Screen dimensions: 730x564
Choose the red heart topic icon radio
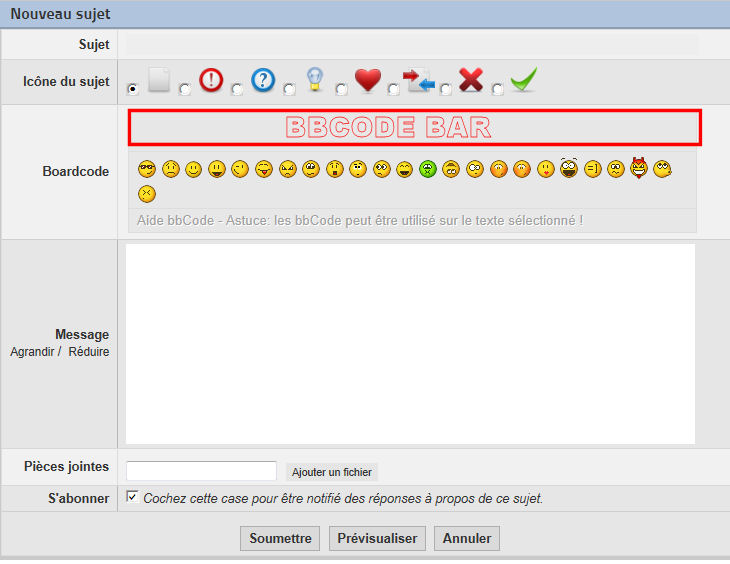(341, 89)
